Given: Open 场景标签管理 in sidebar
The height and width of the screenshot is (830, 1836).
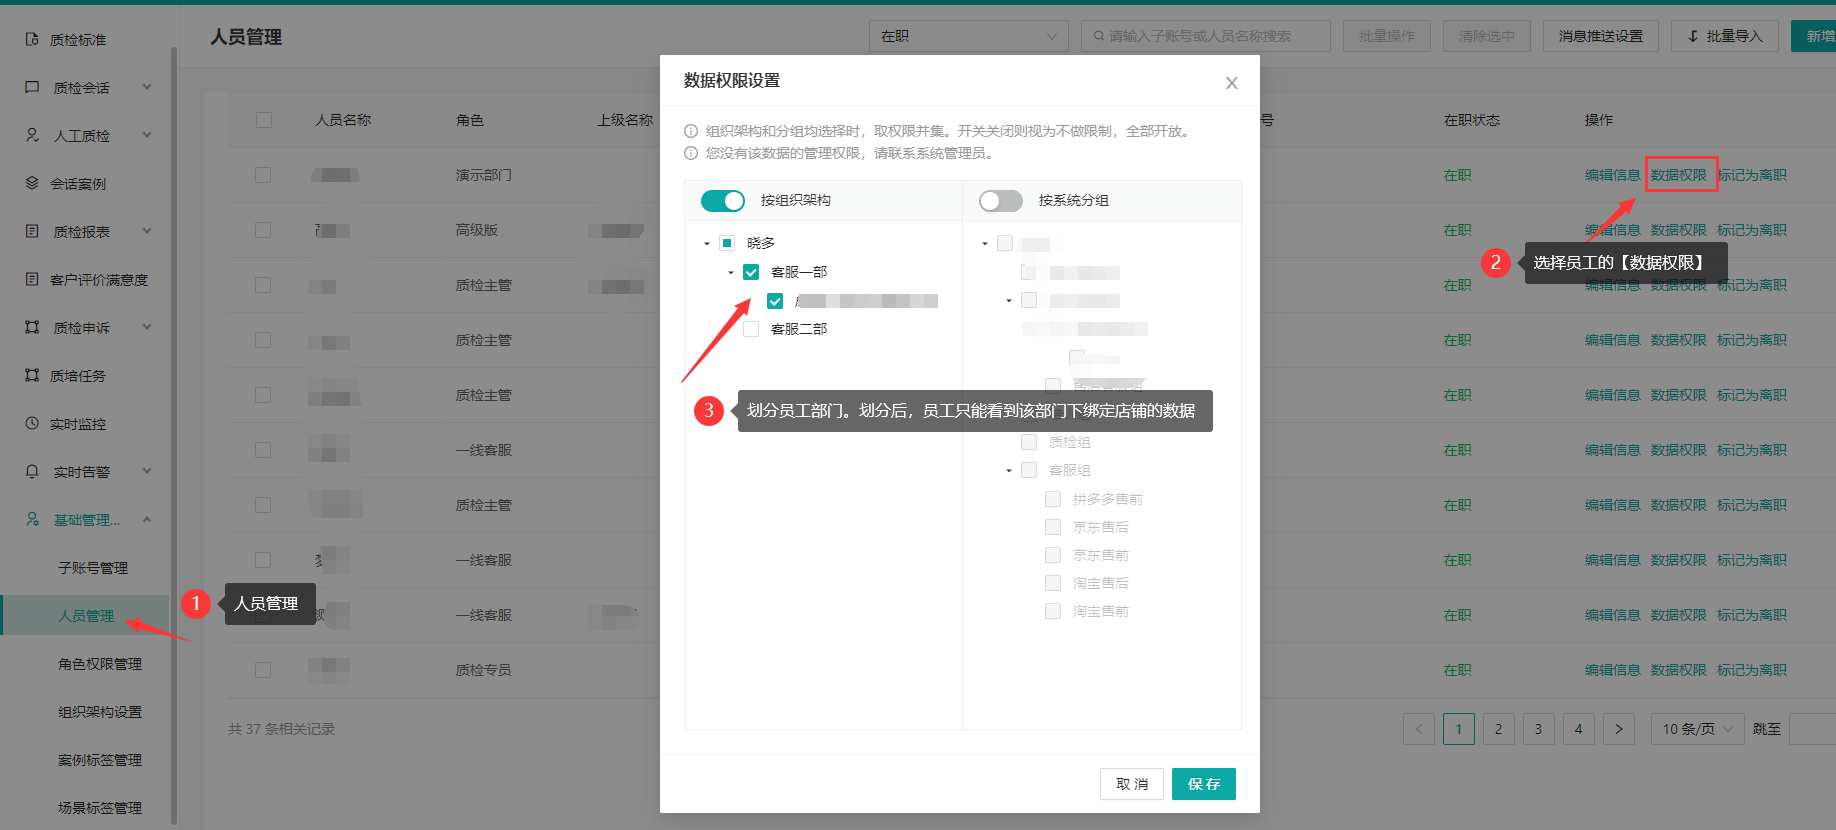Looking at the screenshot, I should point(100,807).
